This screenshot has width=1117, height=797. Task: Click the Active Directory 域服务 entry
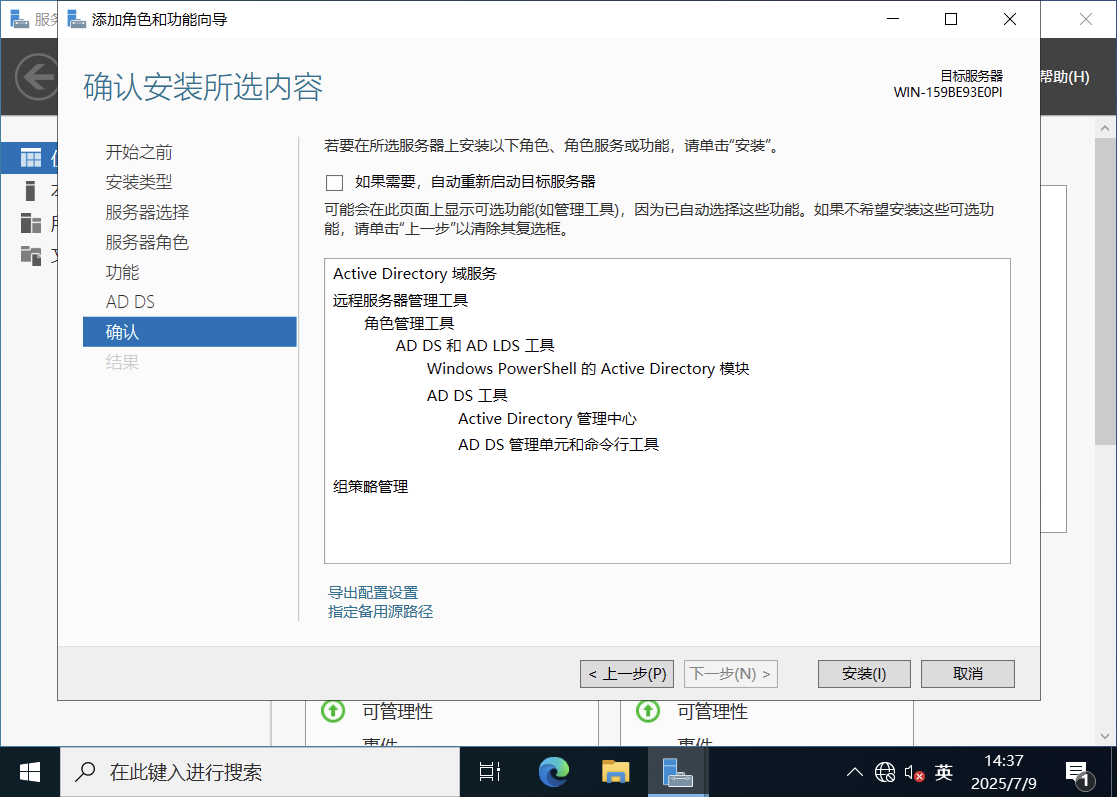pyautogui.click(x=415, y=274)
